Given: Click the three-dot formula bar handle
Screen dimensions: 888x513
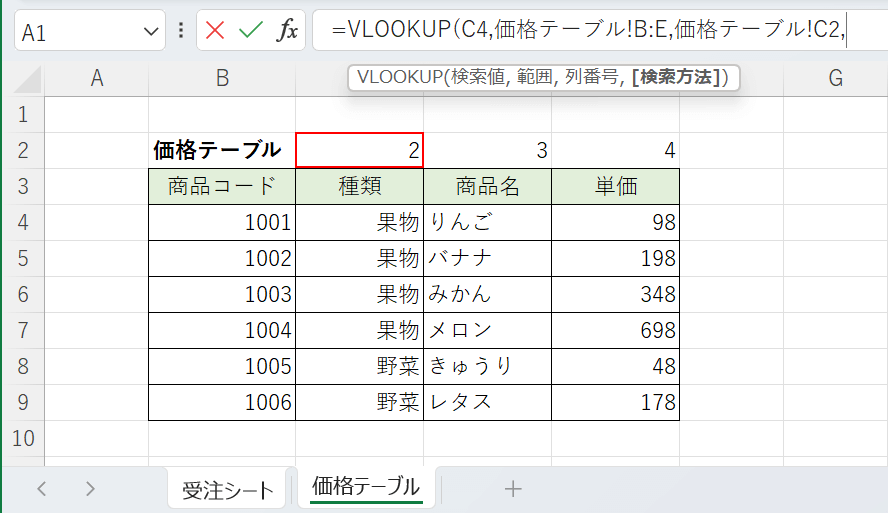Looking at the screenshot, I should click(x=181, y=31).
